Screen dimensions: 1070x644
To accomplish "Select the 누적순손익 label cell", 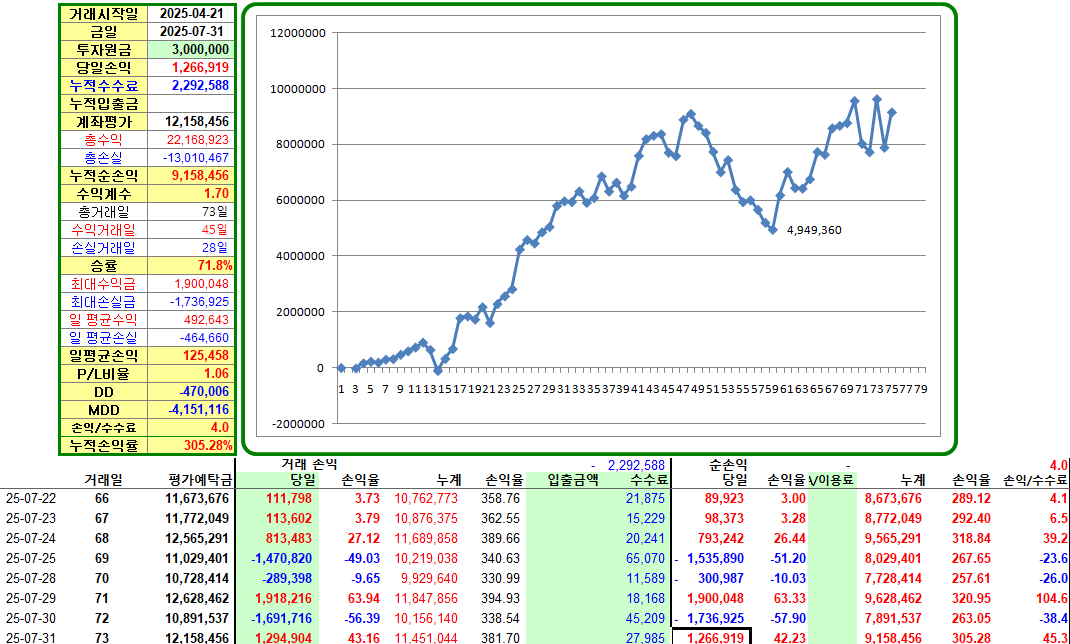I will pos(104,176).
